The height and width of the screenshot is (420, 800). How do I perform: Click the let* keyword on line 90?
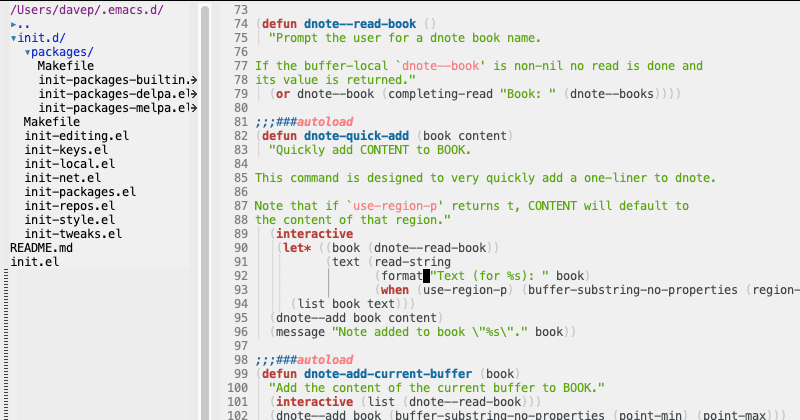tap(297, 248)
